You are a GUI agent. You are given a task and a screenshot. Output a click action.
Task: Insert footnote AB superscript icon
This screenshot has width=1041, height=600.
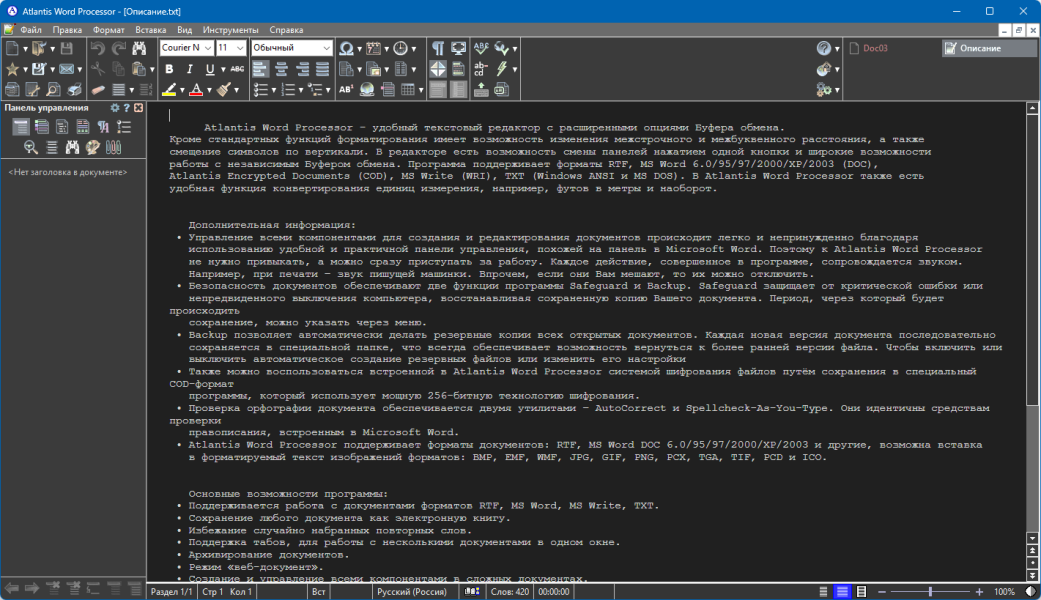coord(346,90)
